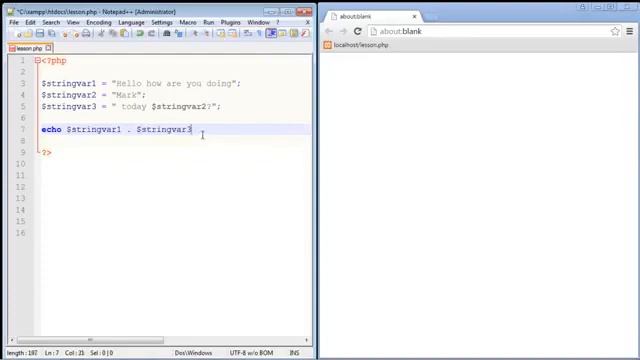This screenshot has width=640, height=360.
Task: Open the Encoding menu
Action: pyautogui.click(x=99, y=22)
